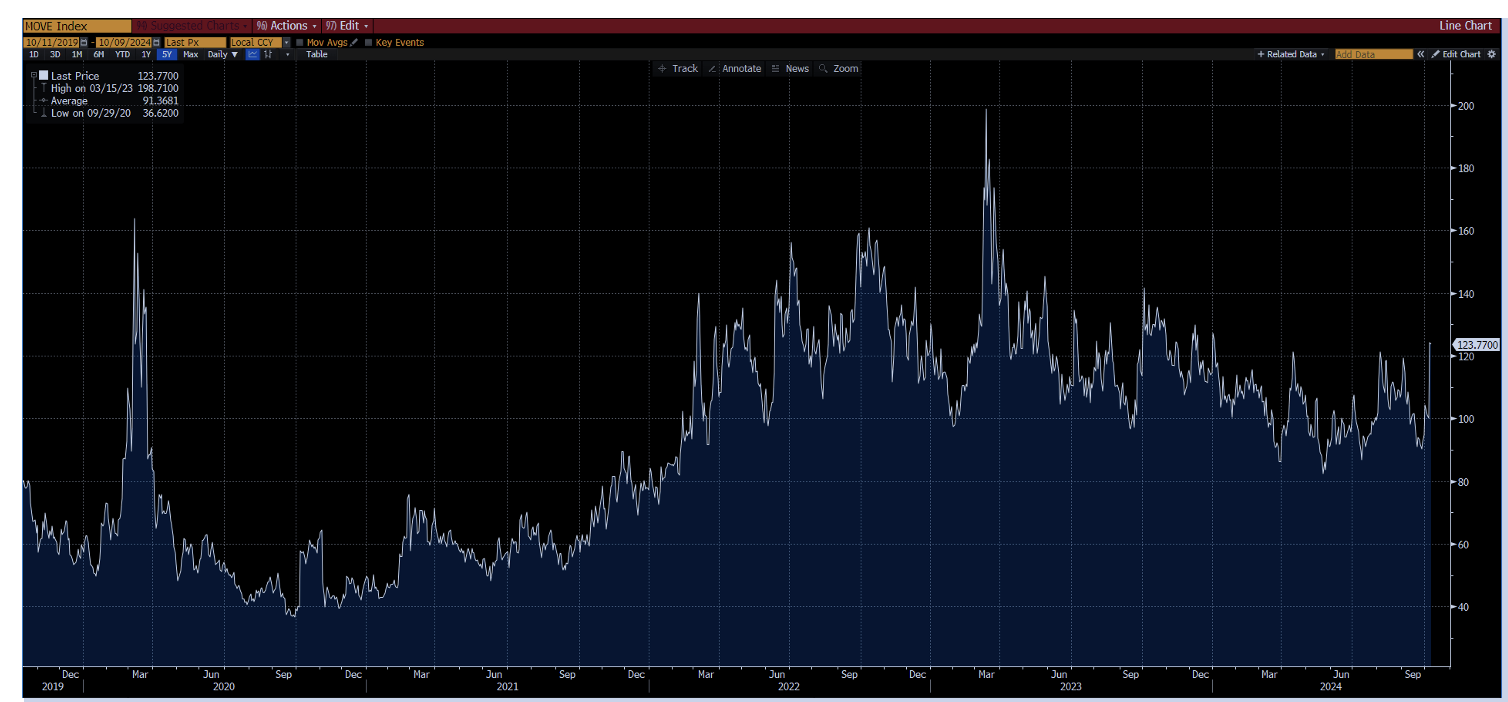Open the Related Data dropdown
The height and width of the screenshot is (702, 1508).
point(1291,54)
